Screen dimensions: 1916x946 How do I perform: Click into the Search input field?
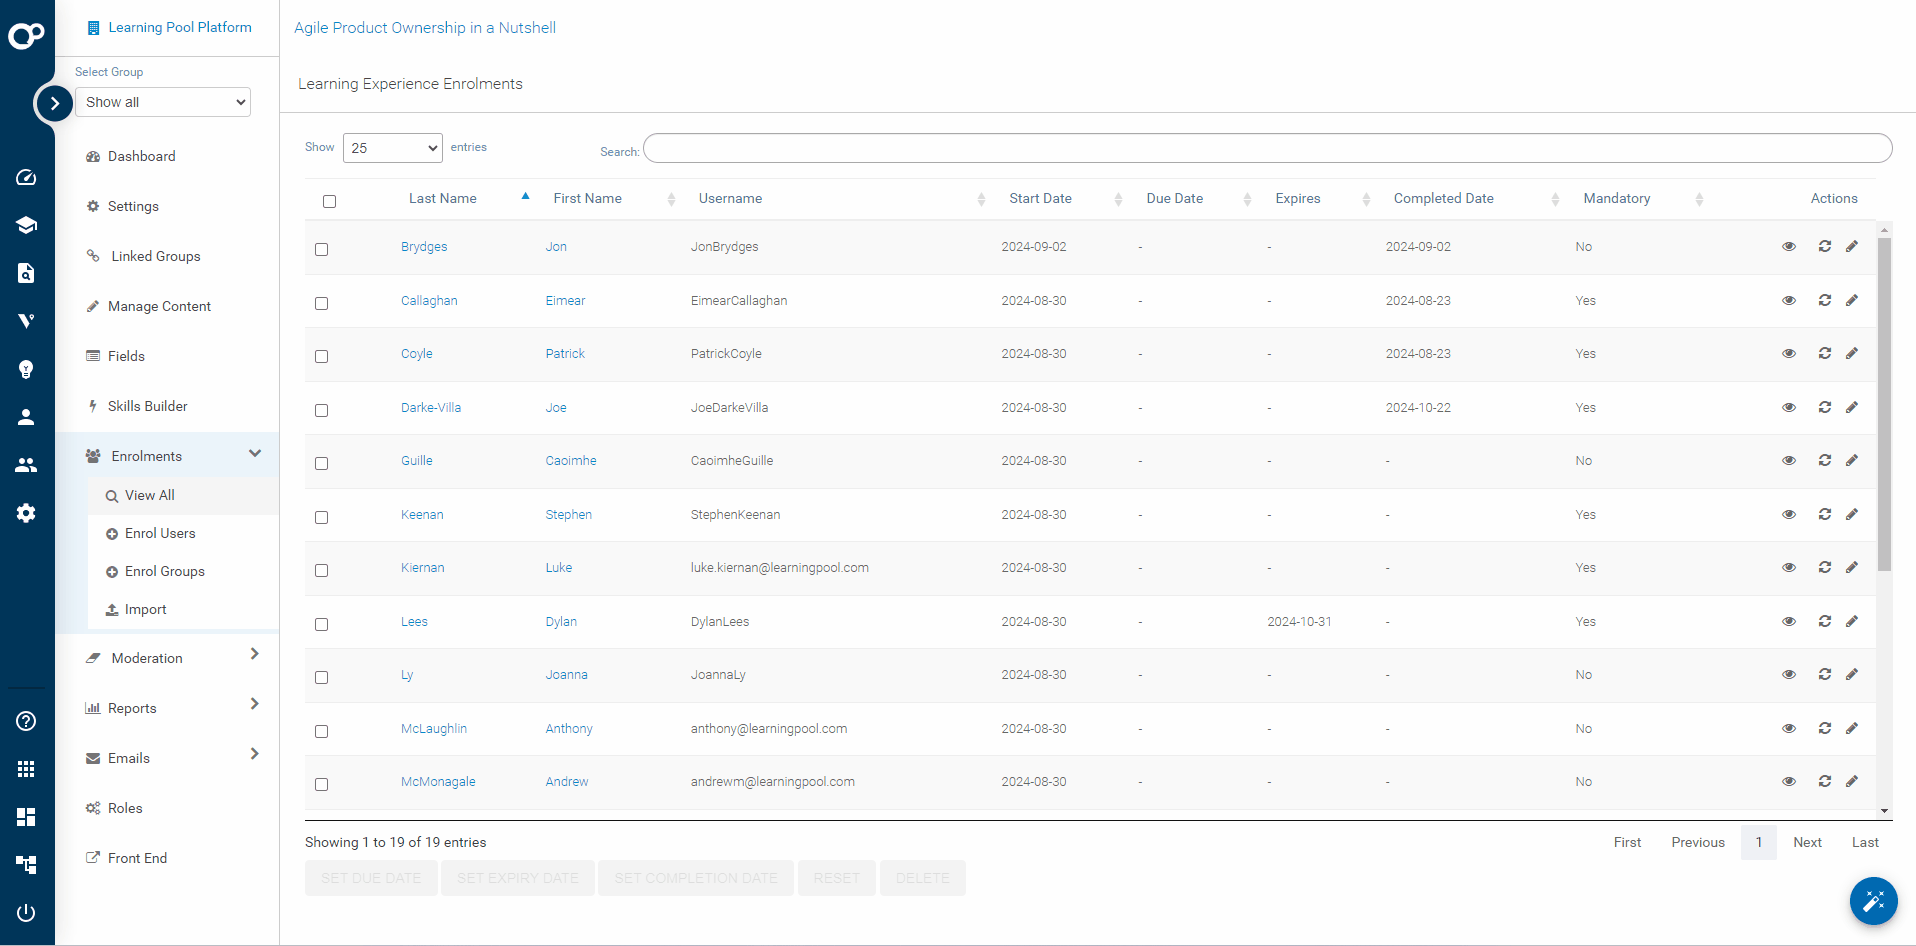coord(1267,148)
